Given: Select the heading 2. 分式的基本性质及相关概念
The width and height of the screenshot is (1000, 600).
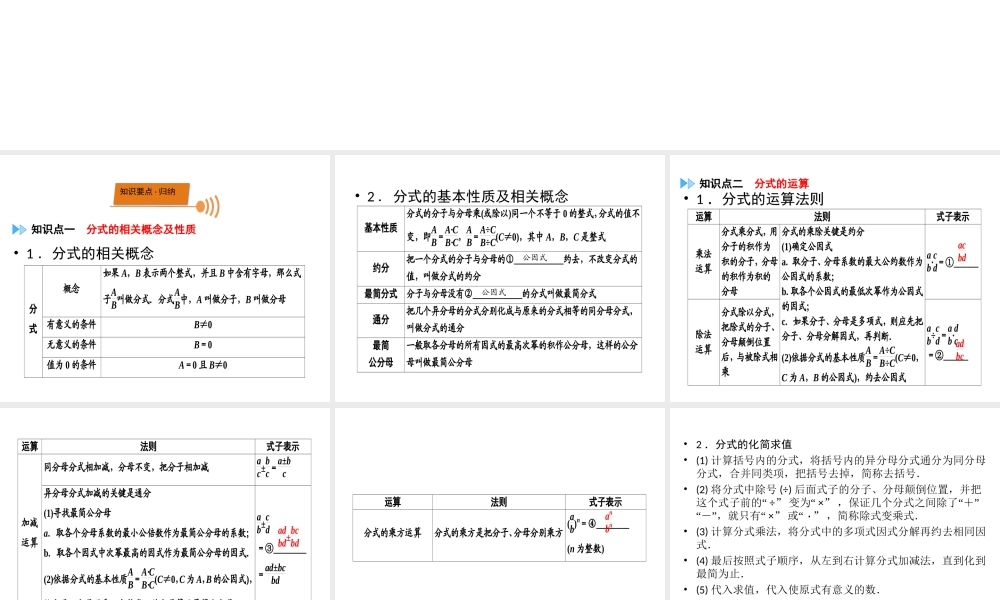Looking at the screenshot, I should pyautogui.click(x=468, y=196).
